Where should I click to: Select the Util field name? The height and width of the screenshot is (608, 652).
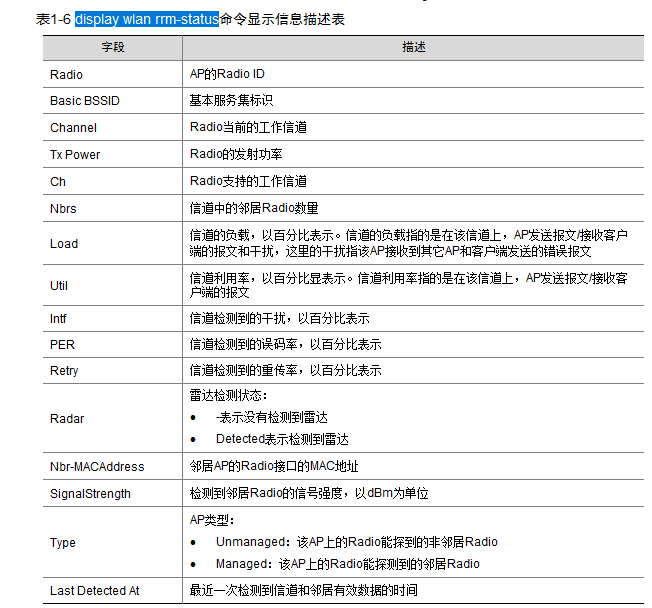click(x=59, y=286)
